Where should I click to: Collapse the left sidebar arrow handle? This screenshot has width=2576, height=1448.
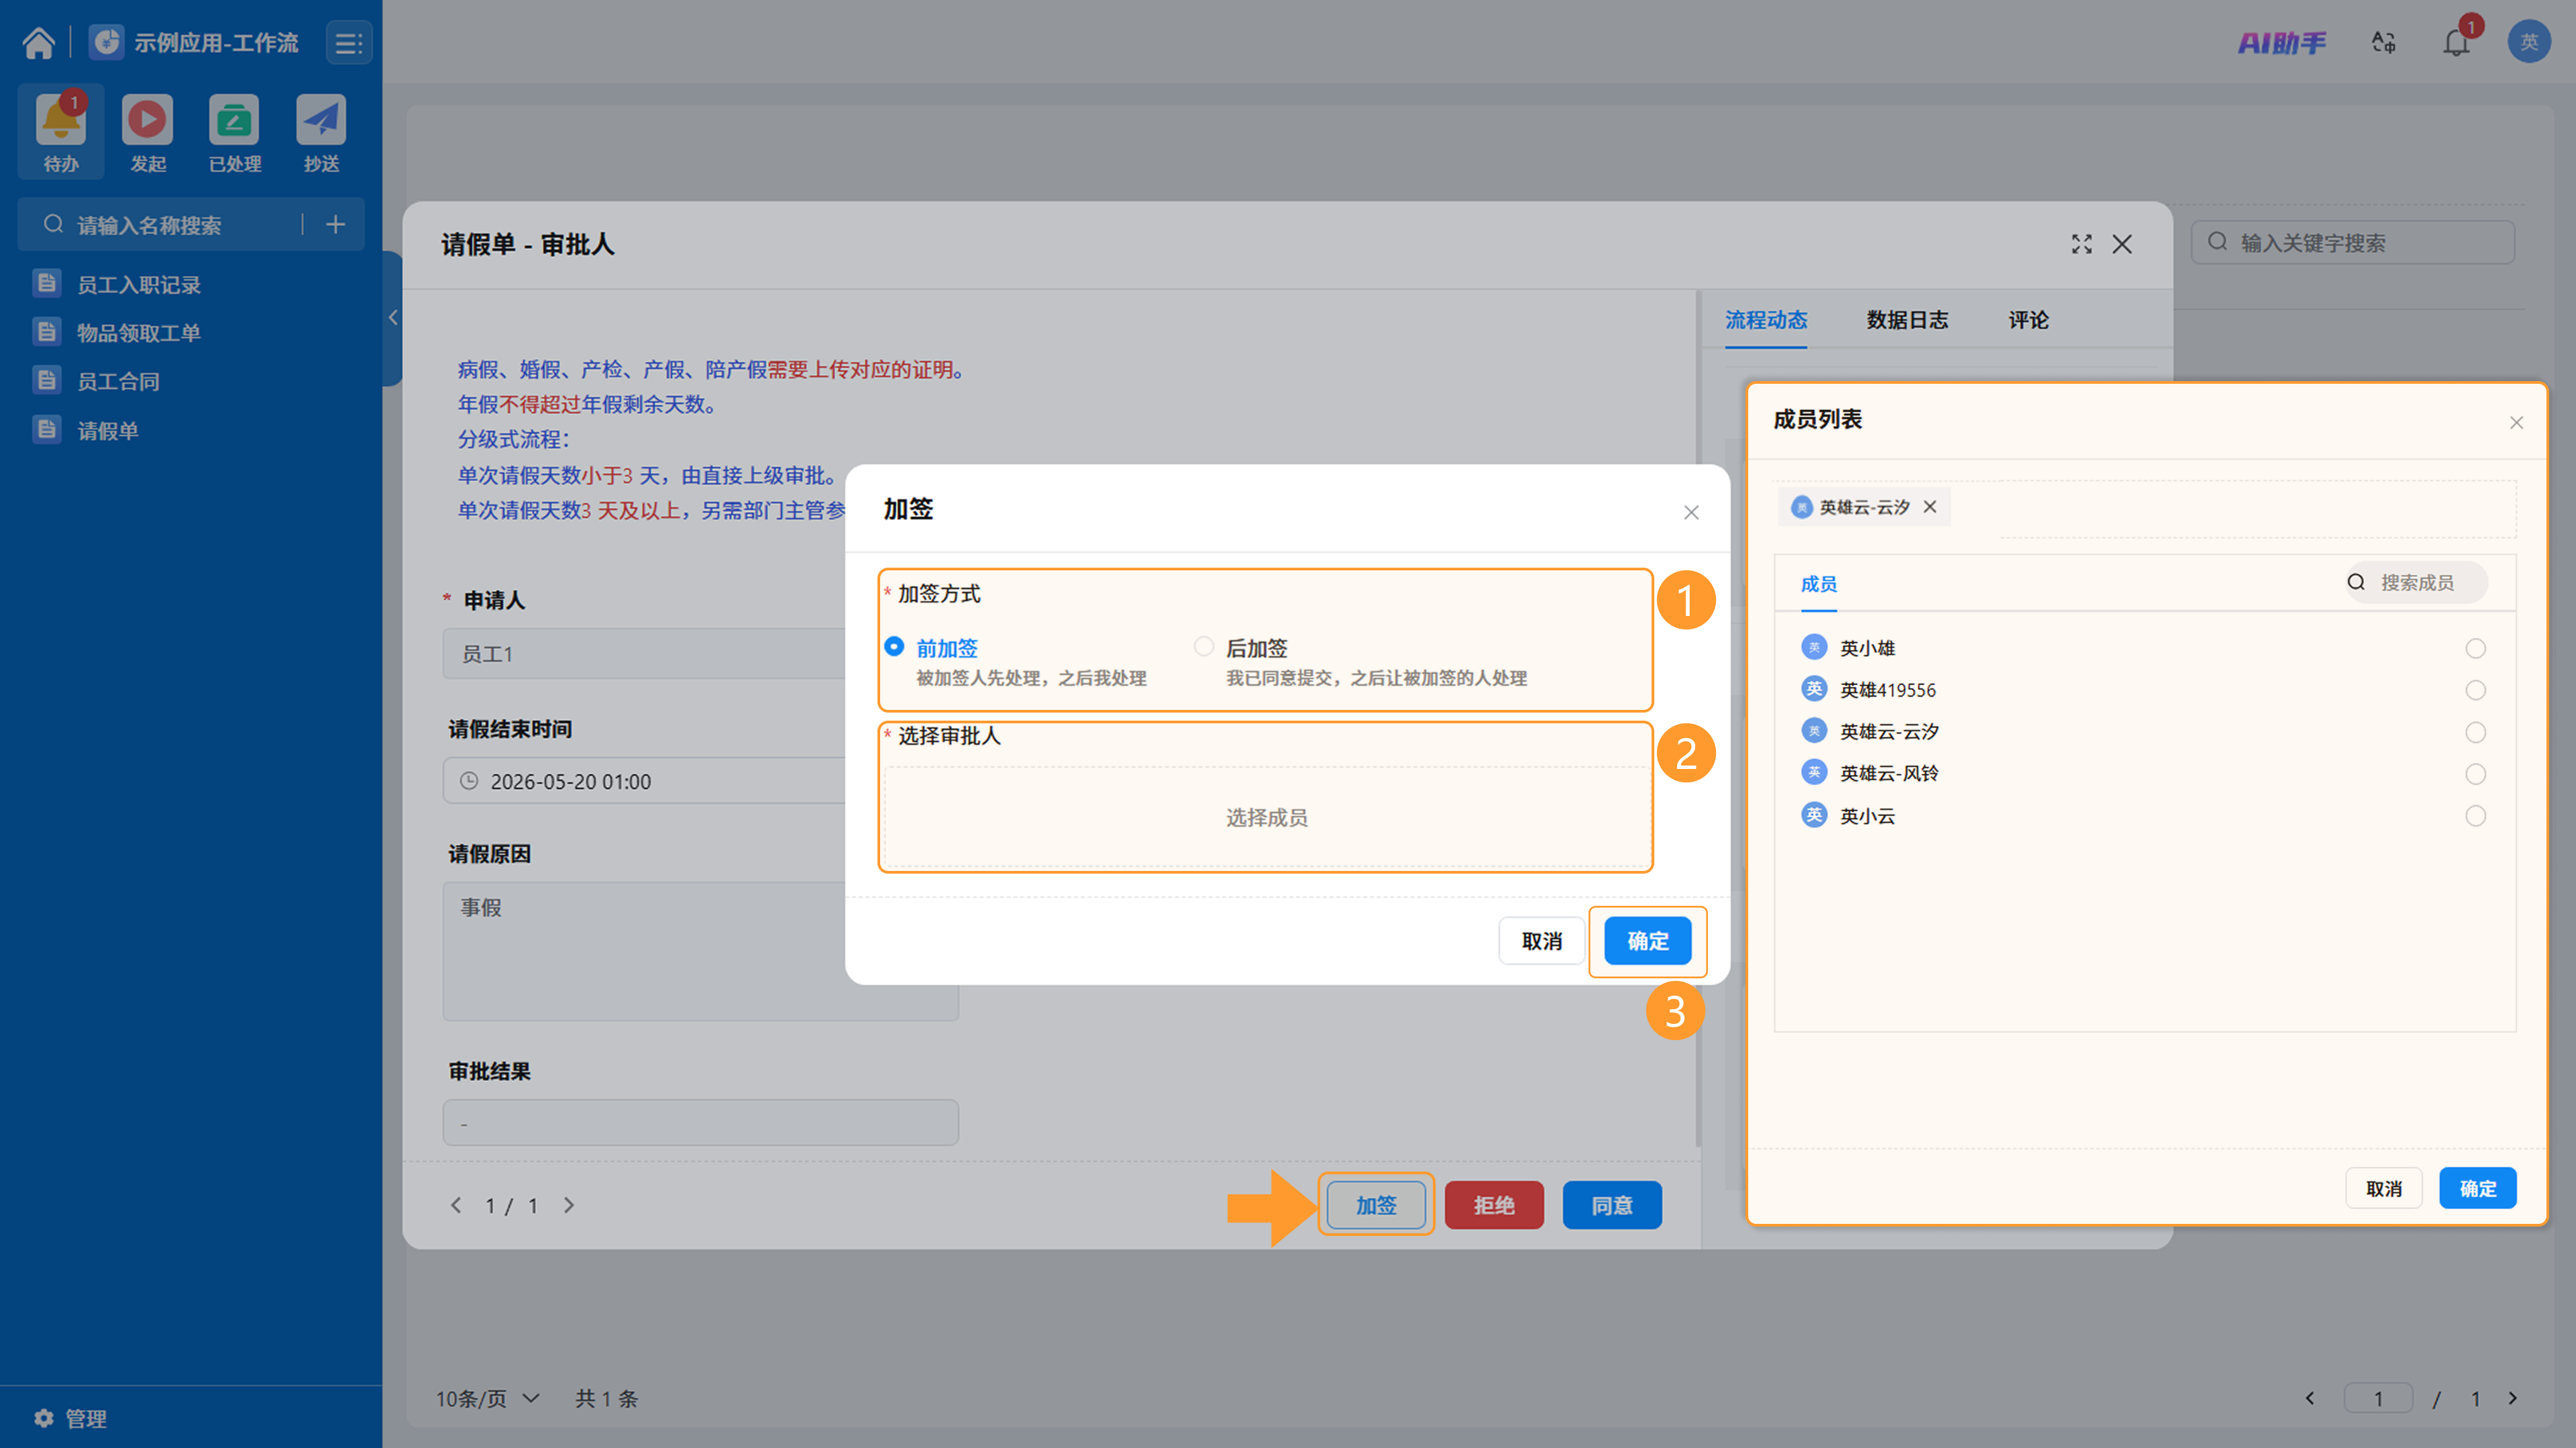tap(392, 318)
